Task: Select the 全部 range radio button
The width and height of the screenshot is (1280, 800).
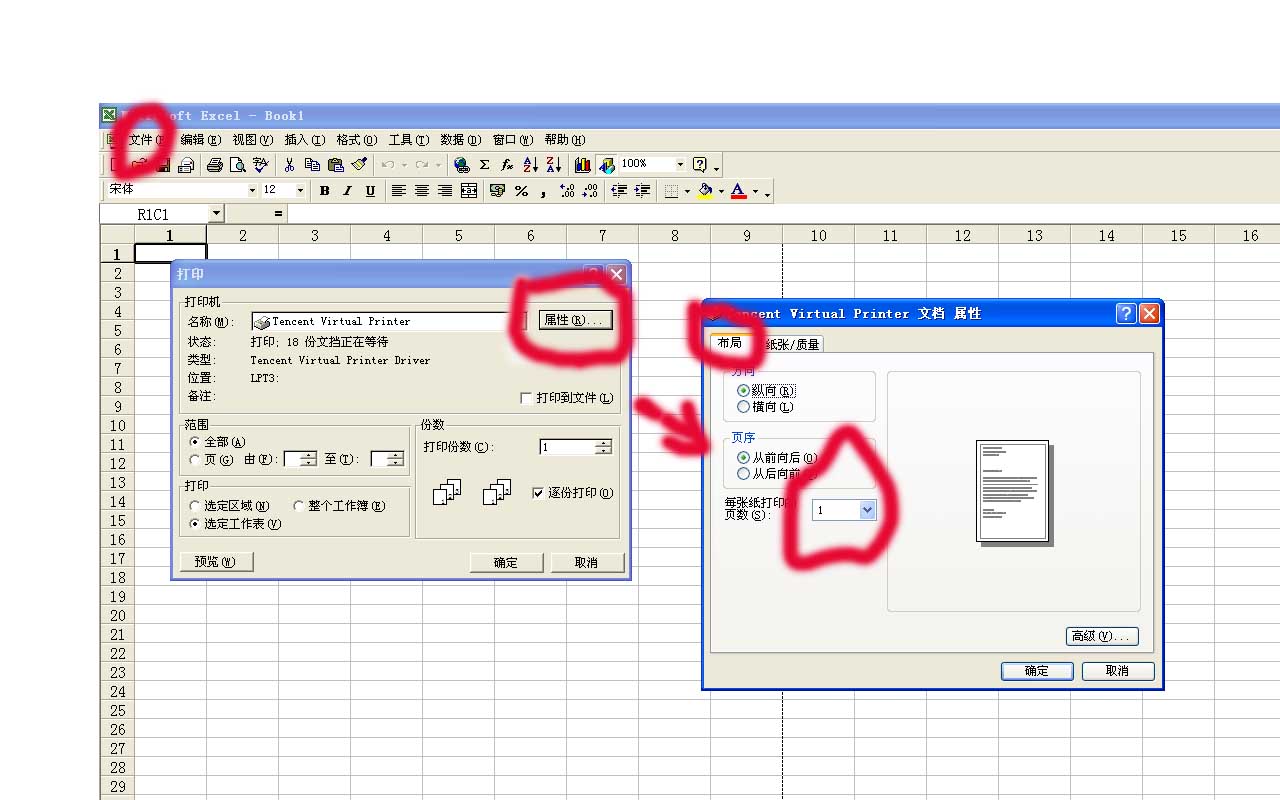Action: pyautogui.click(x=195, y=442)
